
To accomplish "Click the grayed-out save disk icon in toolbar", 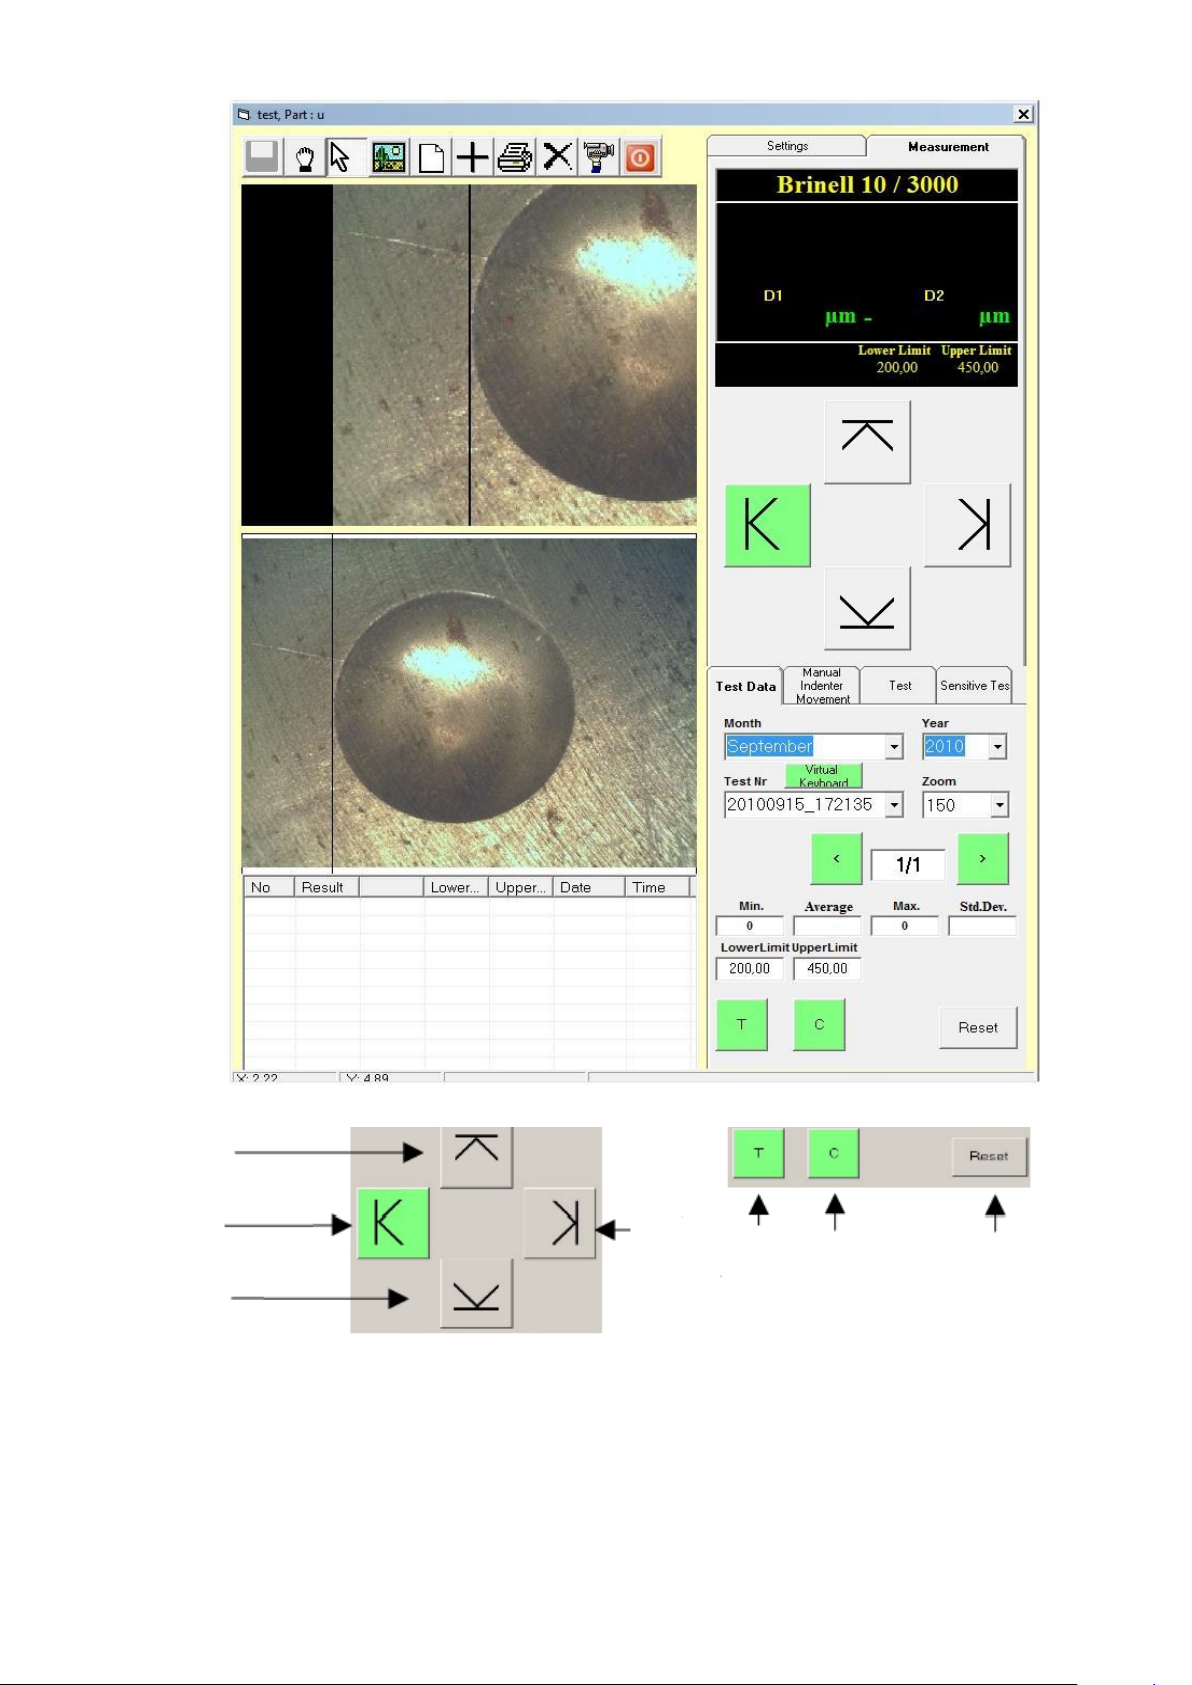I will pyautogui.click(x=262, y=157).
